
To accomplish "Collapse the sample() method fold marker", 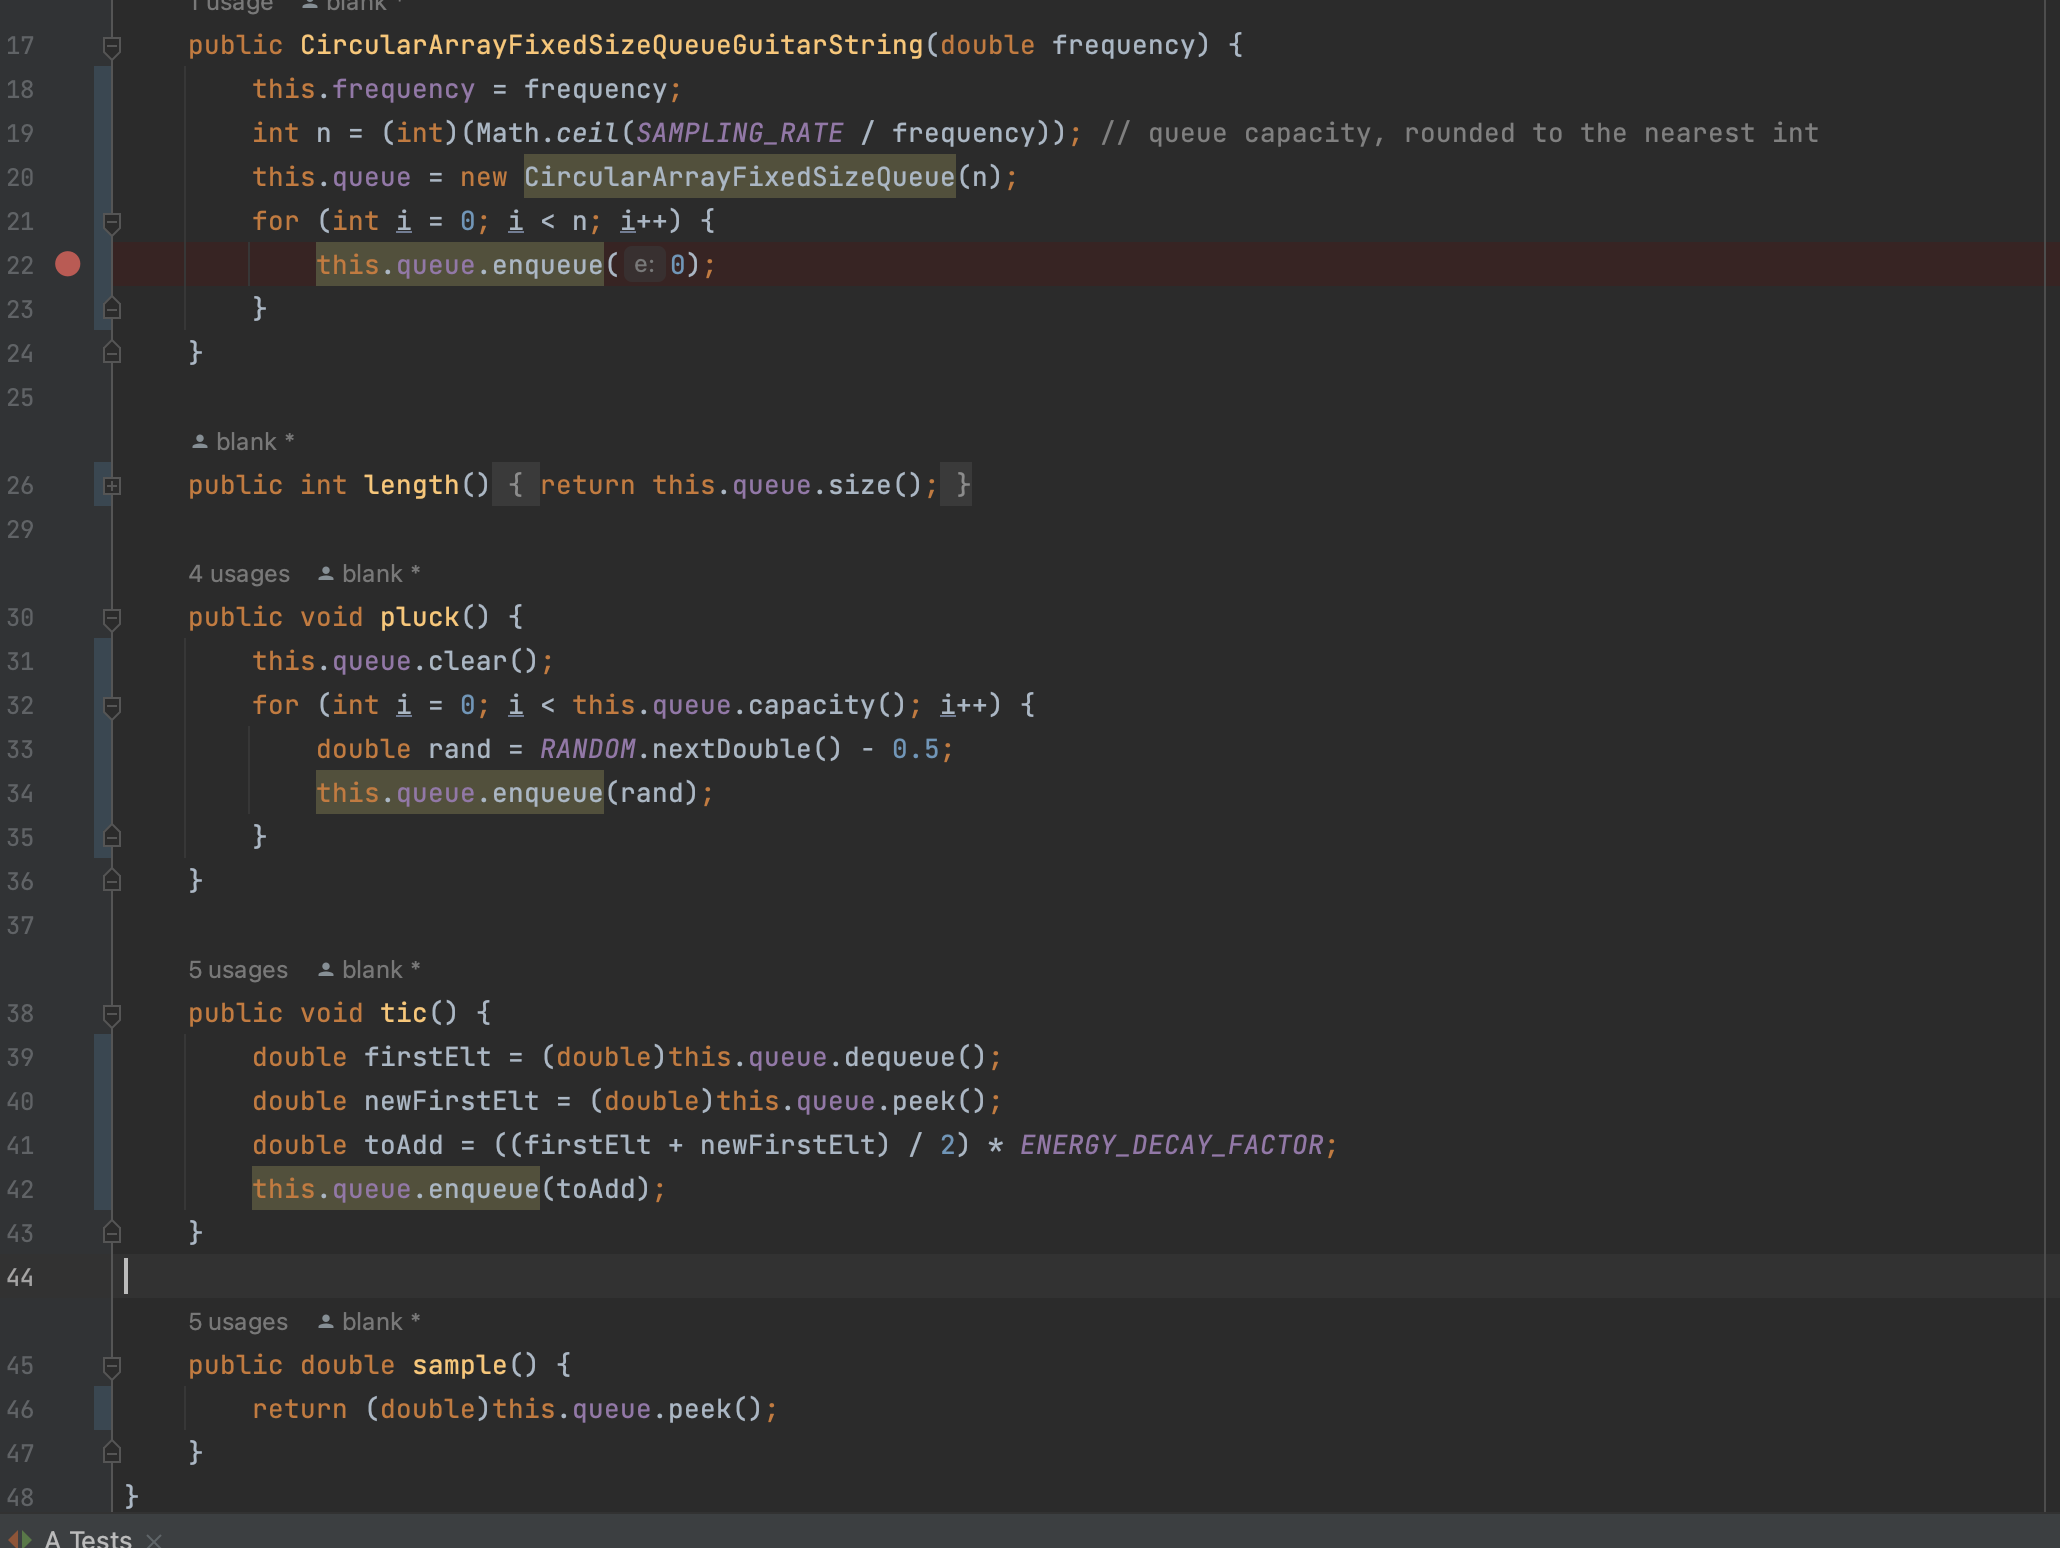I will 112,1366.
